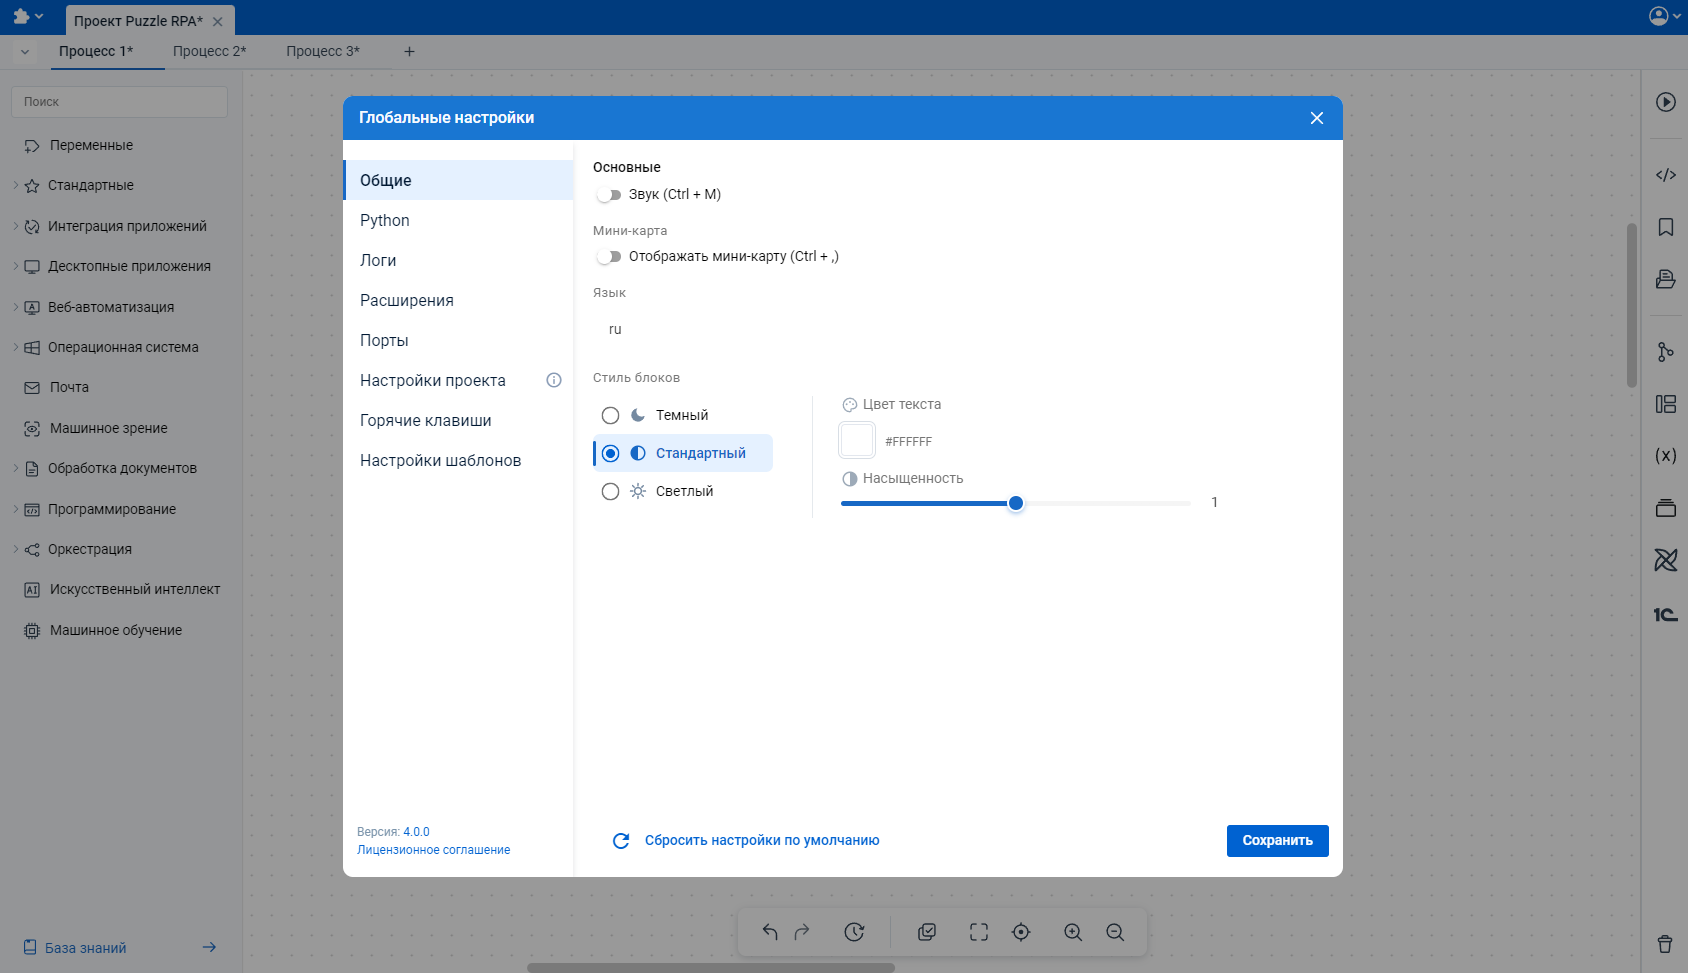Click the Насыщенность slider handle
Screen dimensions: 1688x973
(1016, 503)
